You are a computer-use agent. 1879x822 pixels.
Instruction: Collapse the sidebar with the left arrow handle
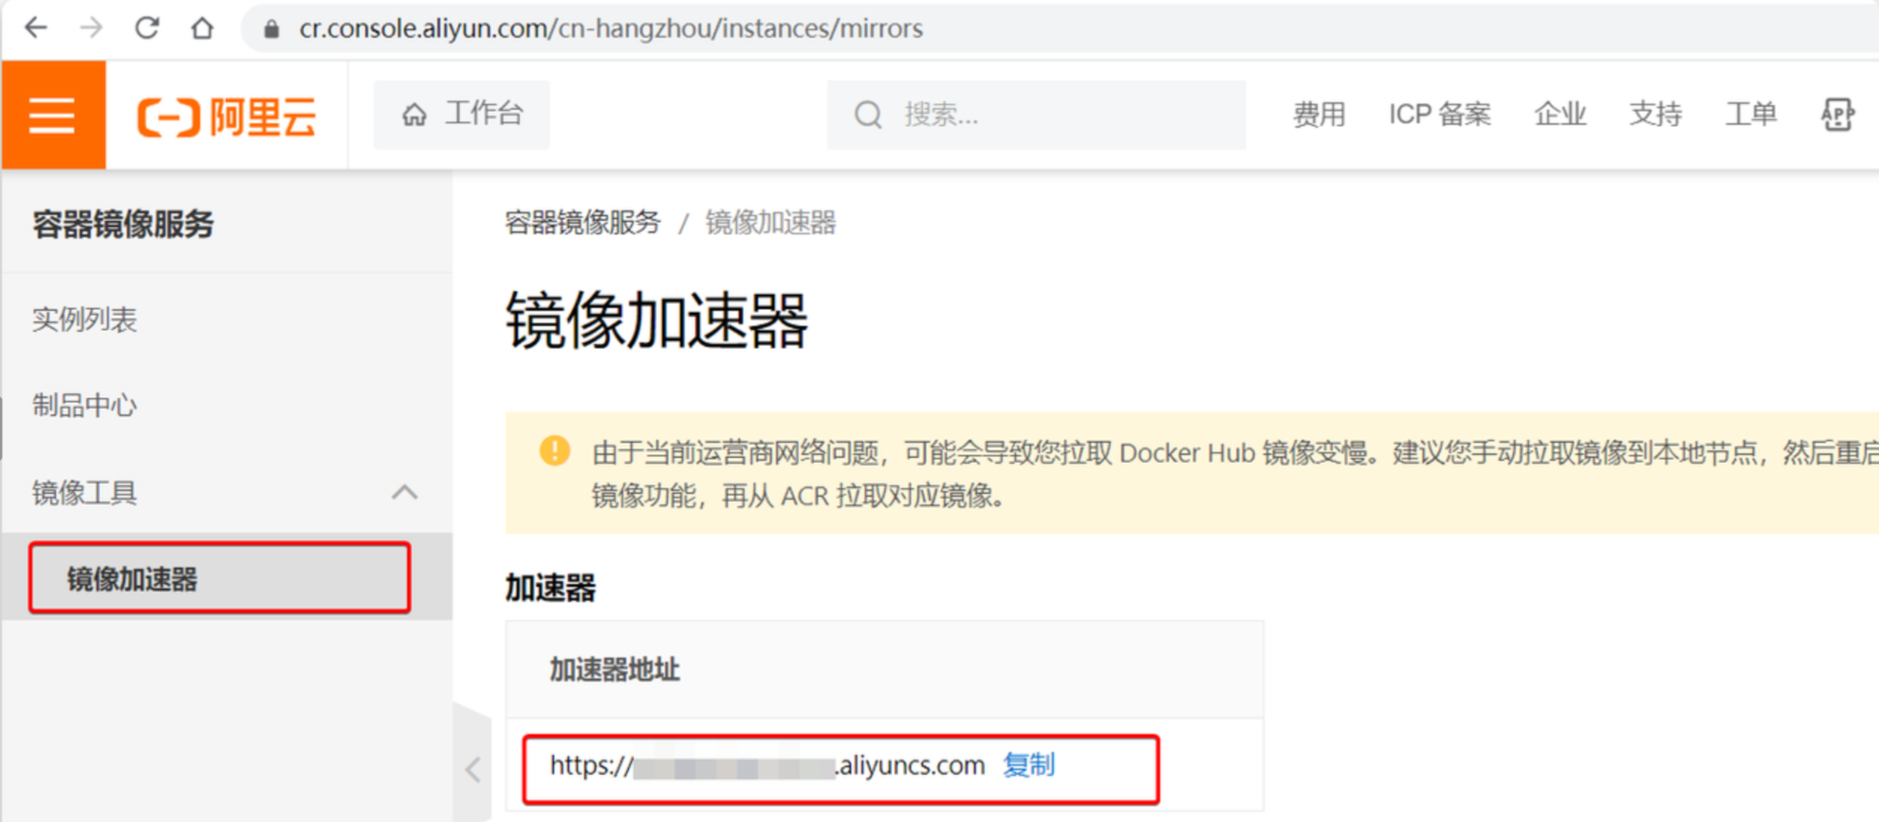[x=473, y=769]
